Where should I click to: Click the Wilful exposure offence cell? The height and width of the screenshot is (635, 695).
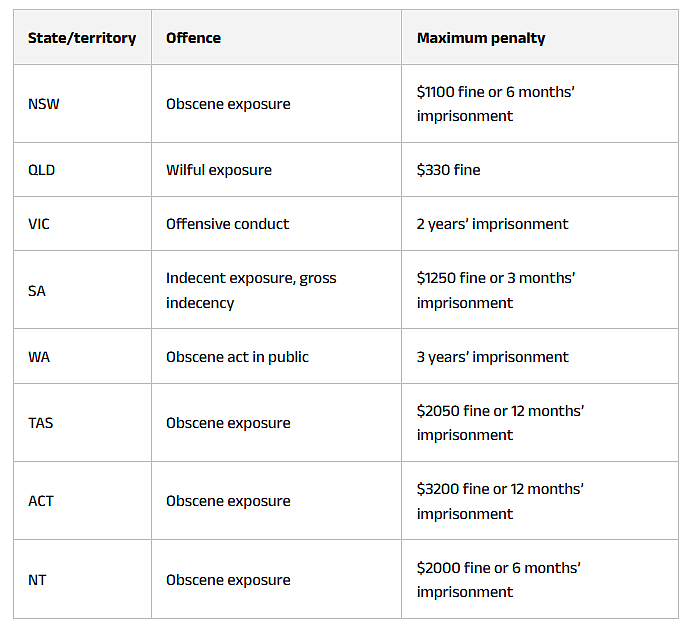coord(277,170)
